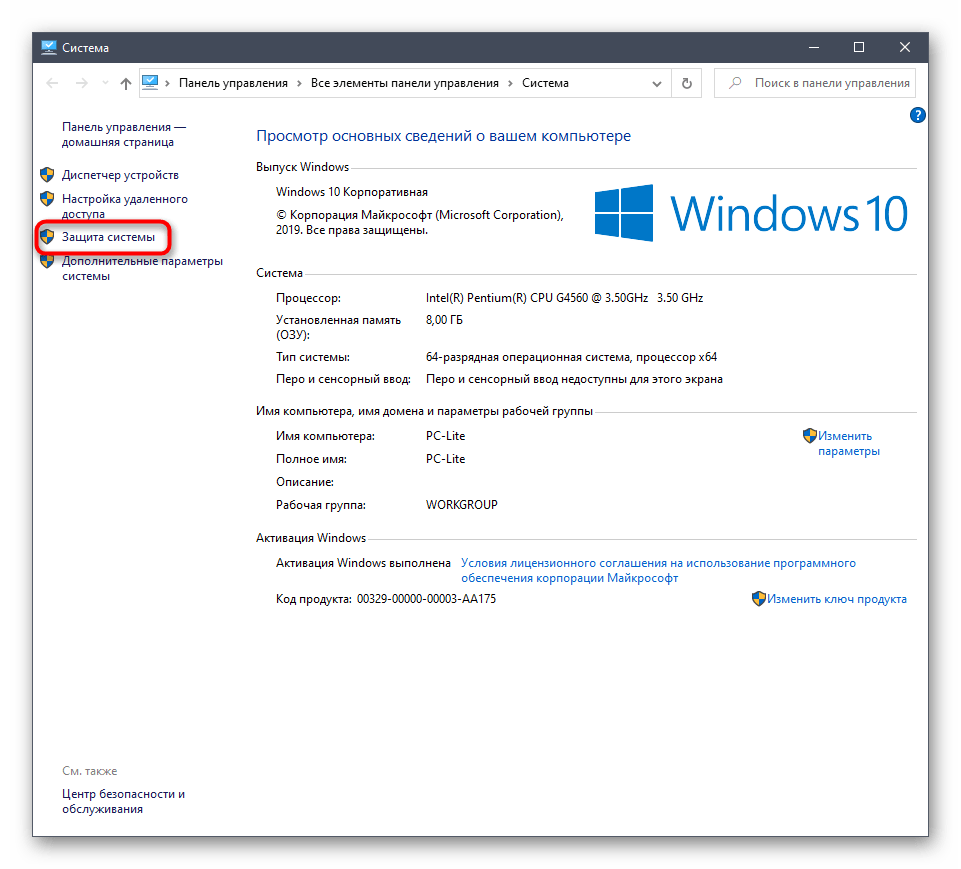Go forward with the right arrow button
The height and width of the screenshot is (869, 961).
tap(82, 83)
